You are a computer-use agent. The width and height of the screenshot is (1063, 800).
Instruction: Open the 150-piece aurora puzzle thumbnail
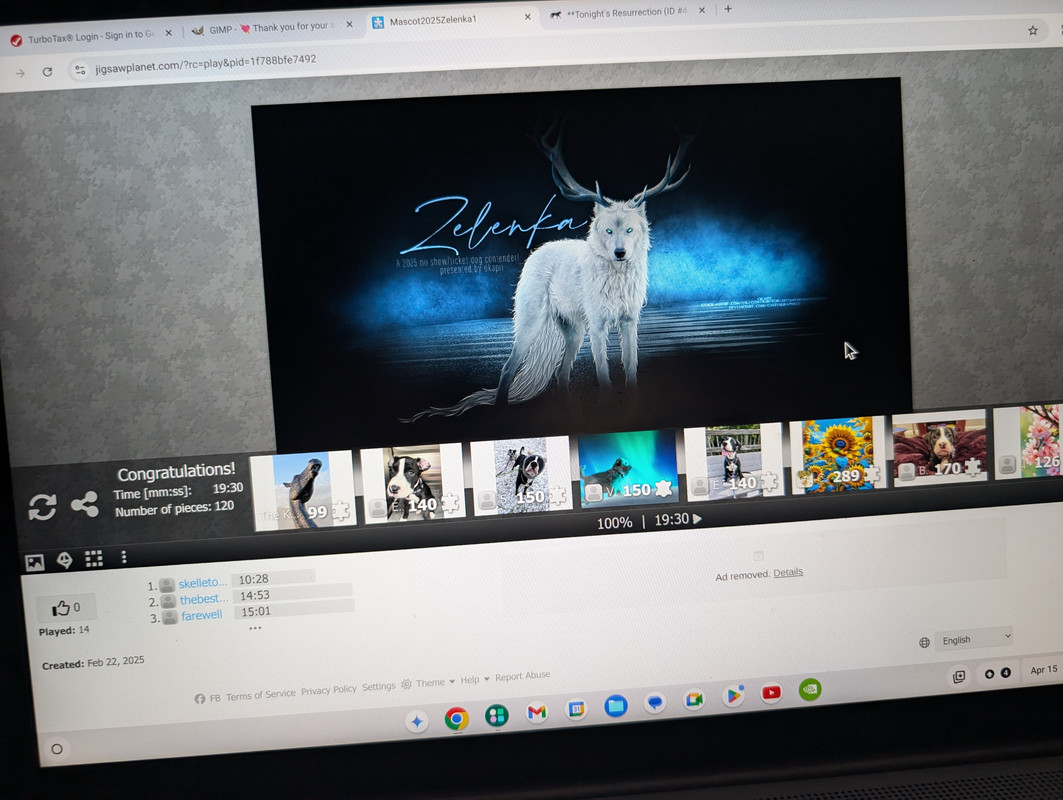tap(627, 468)
